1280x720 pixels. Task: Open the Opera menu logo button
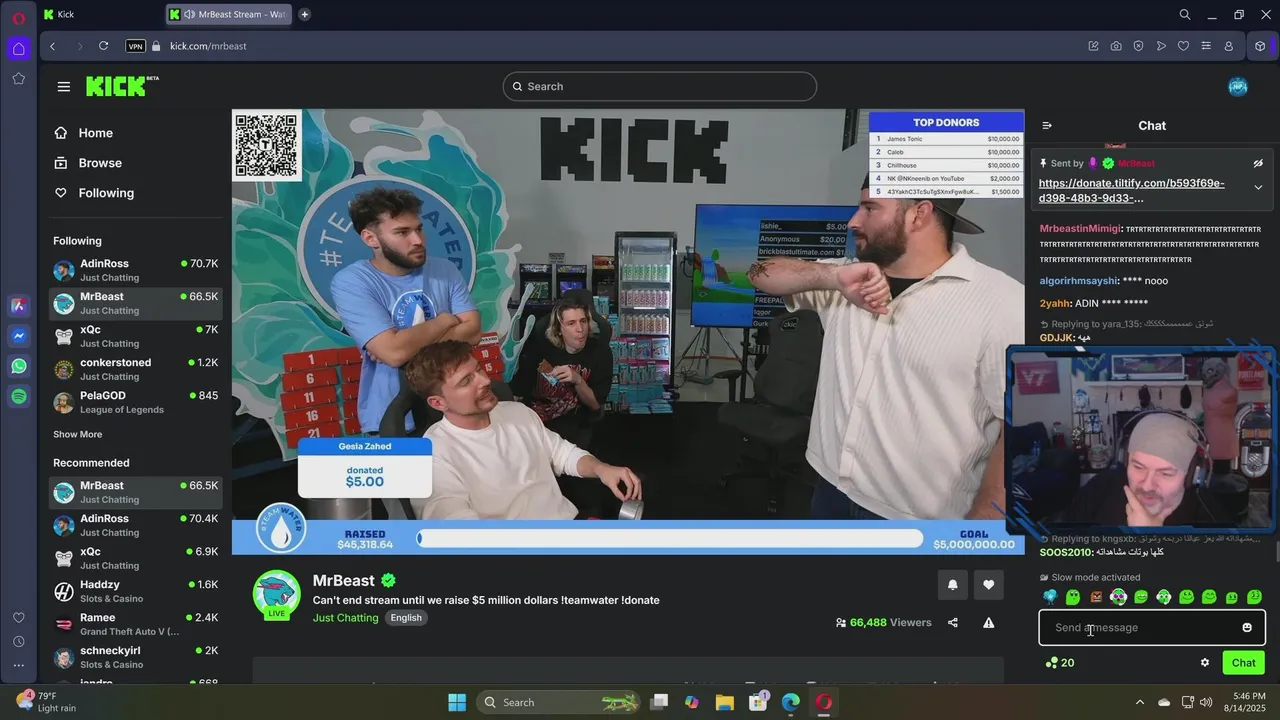coord(18,17)
